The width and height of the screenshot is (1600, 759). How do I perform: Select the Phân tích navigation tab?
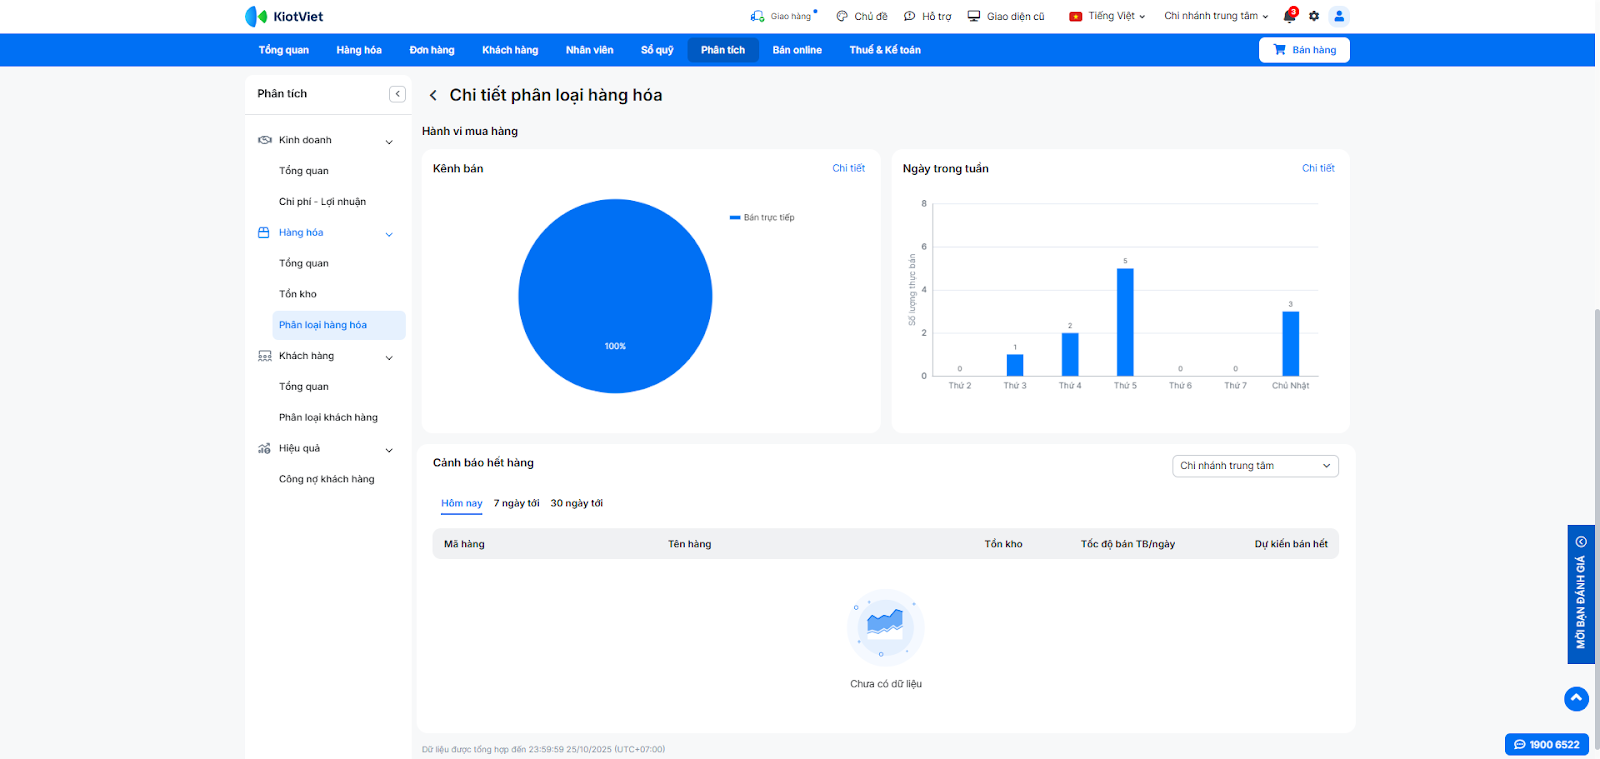tap(723, 50)
